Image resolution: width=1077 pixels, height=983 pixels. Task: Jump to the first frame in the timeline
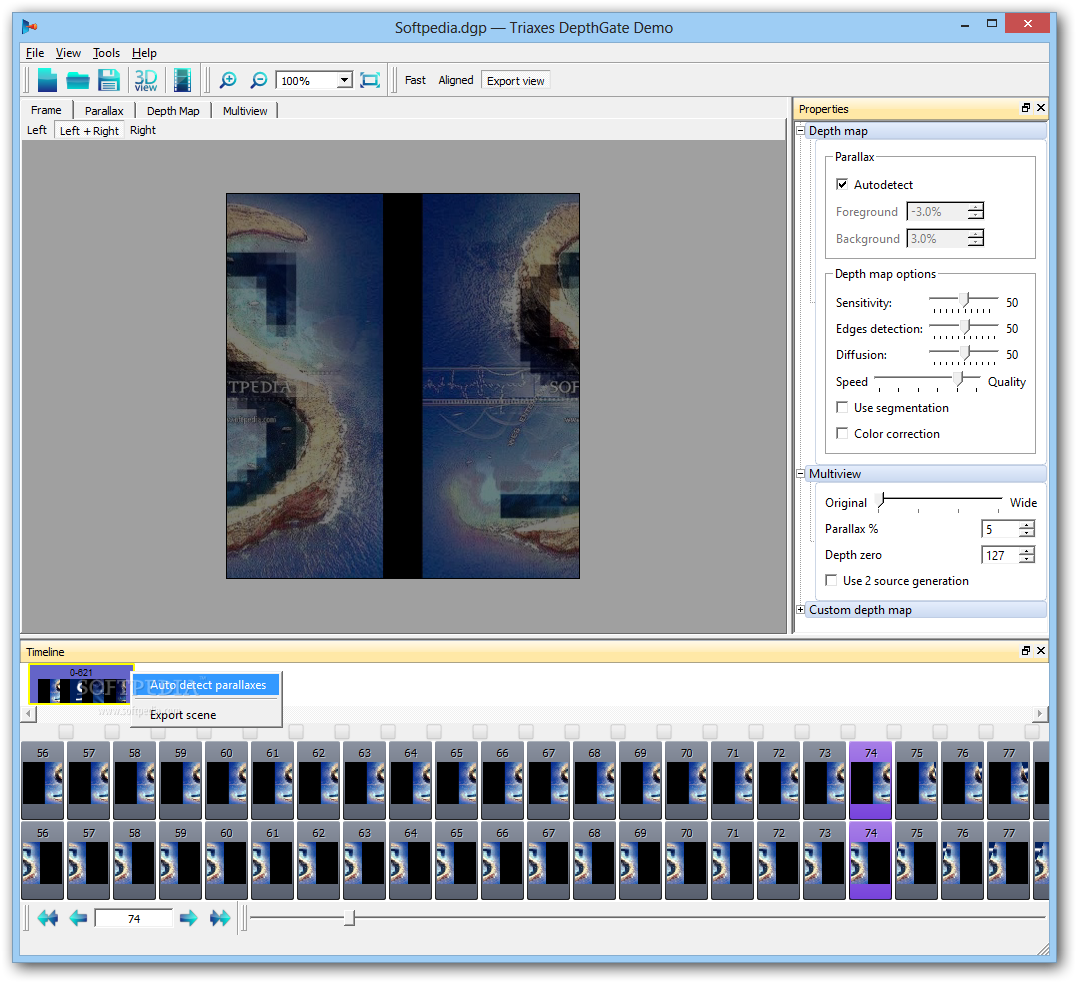point(47,918)
